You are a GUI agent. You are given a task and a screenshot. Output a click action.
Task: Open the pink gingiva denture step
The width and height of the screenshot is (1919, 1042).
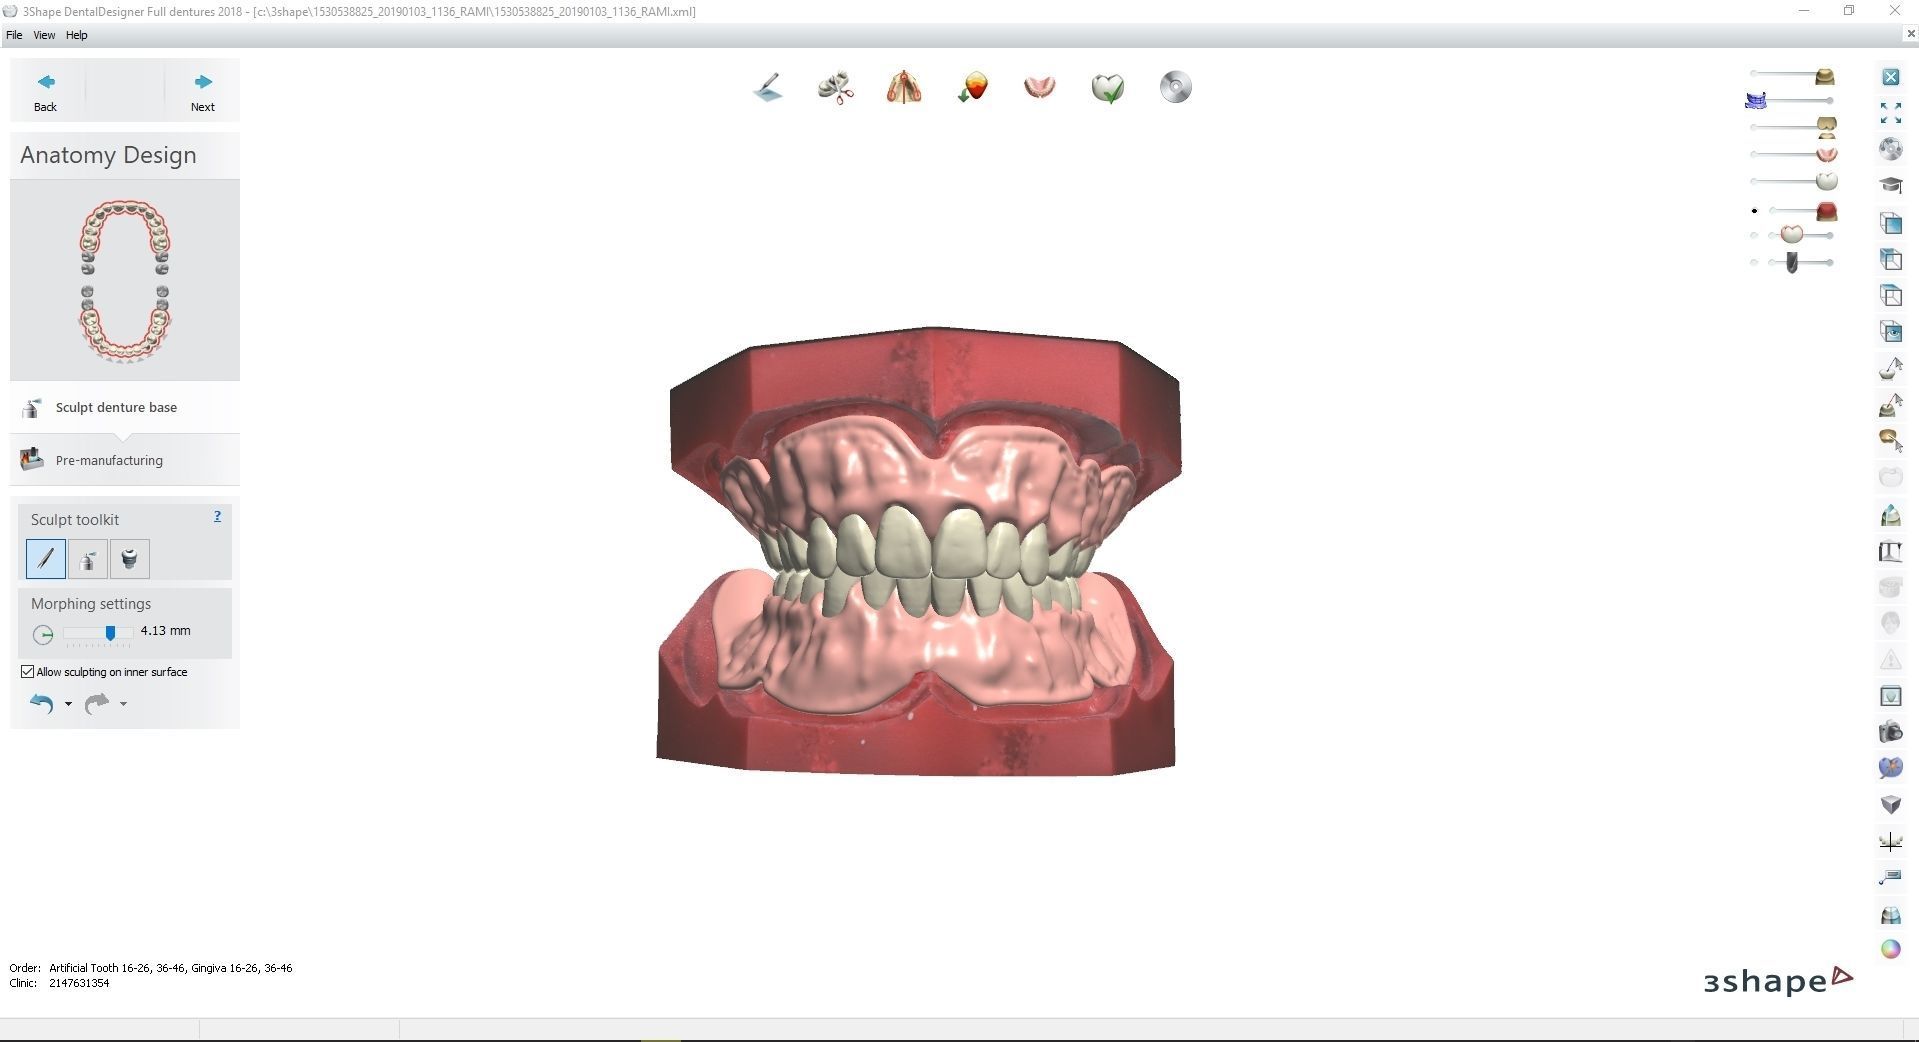1040,88
